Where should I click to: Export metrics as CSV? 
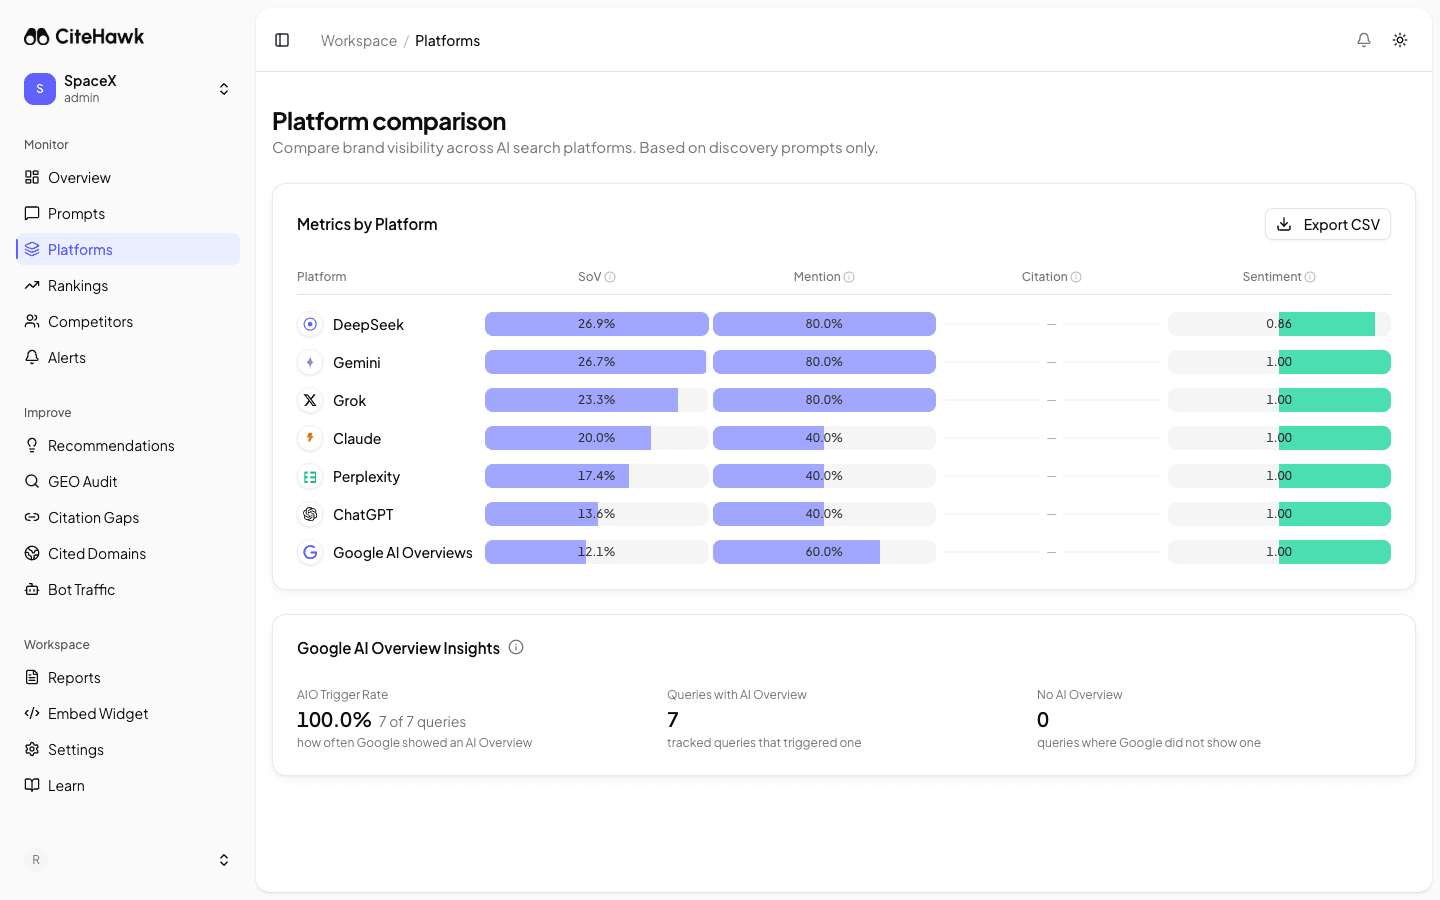(x=1327, y=224)
